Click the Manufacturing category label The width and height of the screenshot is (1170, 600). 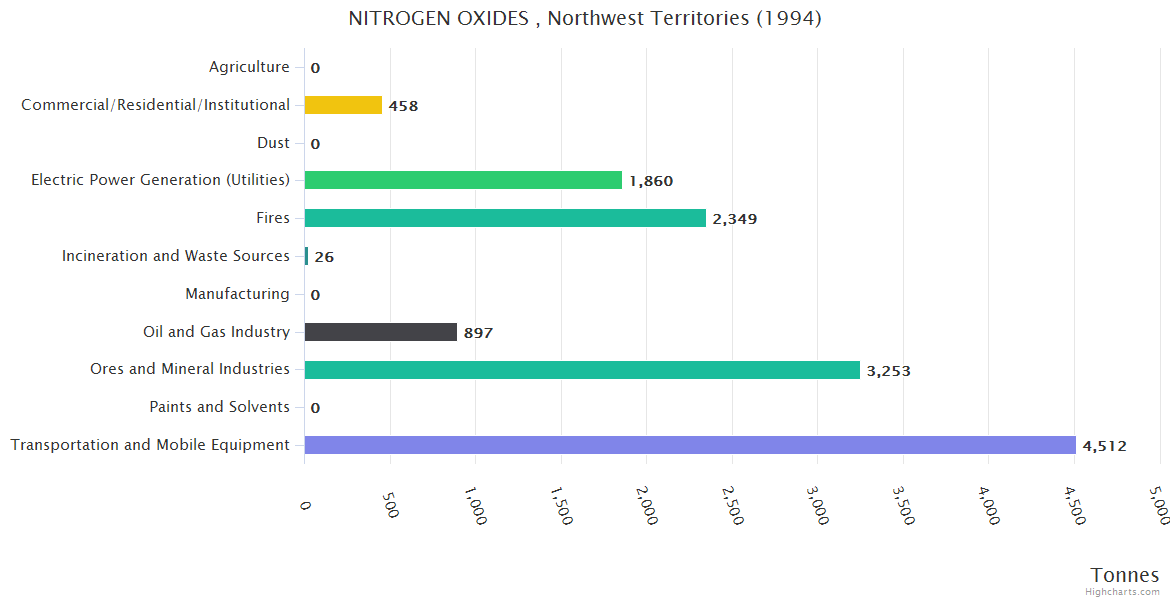[x=237, y=294]
